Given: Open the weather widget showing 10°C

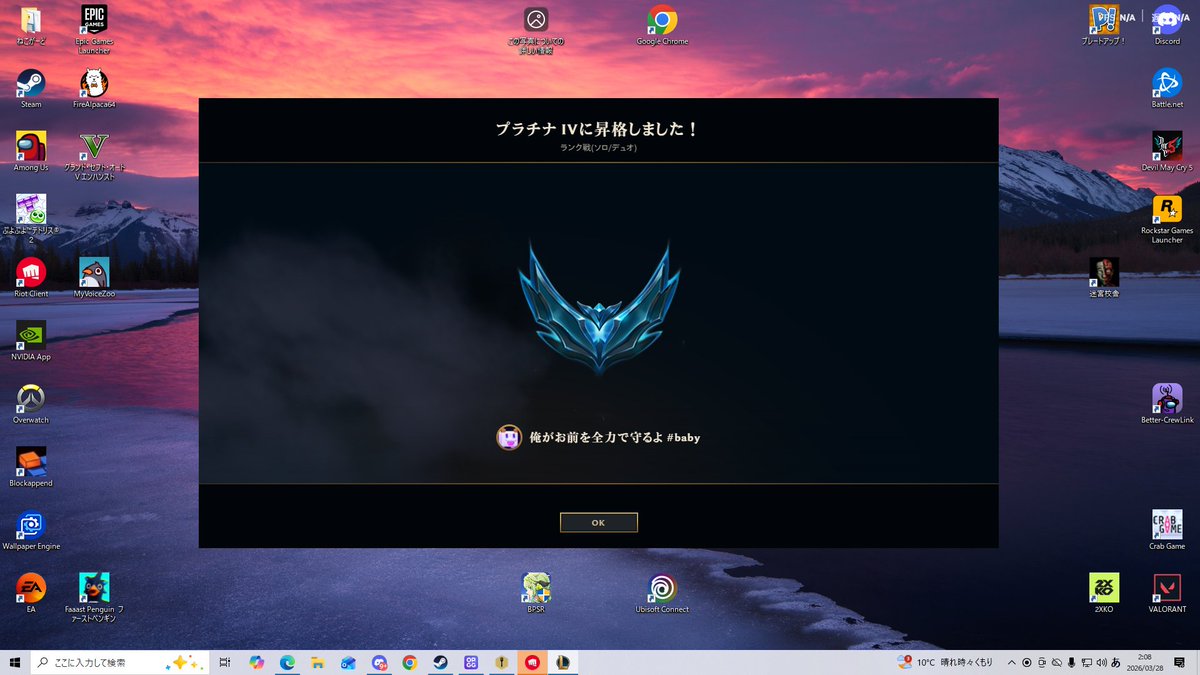Looking at the screenshot, I should click(x=946, y=662).
